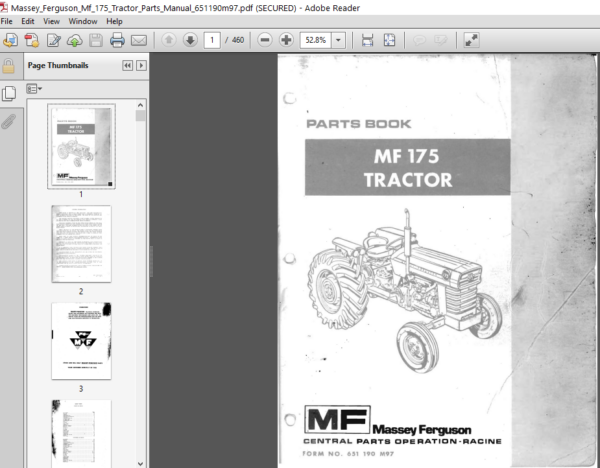Viewport: 600px width, 468px height.
Task: Collapse the Page Thumbnails pane
Action: click(x=127, y=65)
